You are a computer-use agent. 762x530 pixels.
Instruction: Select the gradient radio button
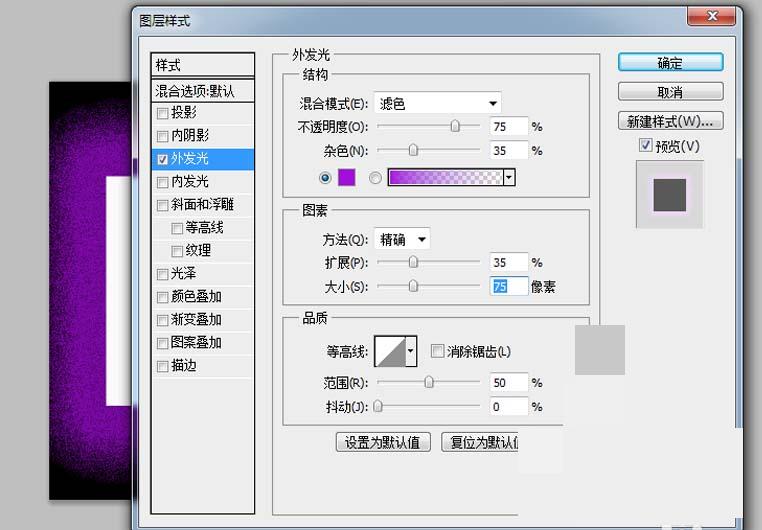tap(376, 178)
